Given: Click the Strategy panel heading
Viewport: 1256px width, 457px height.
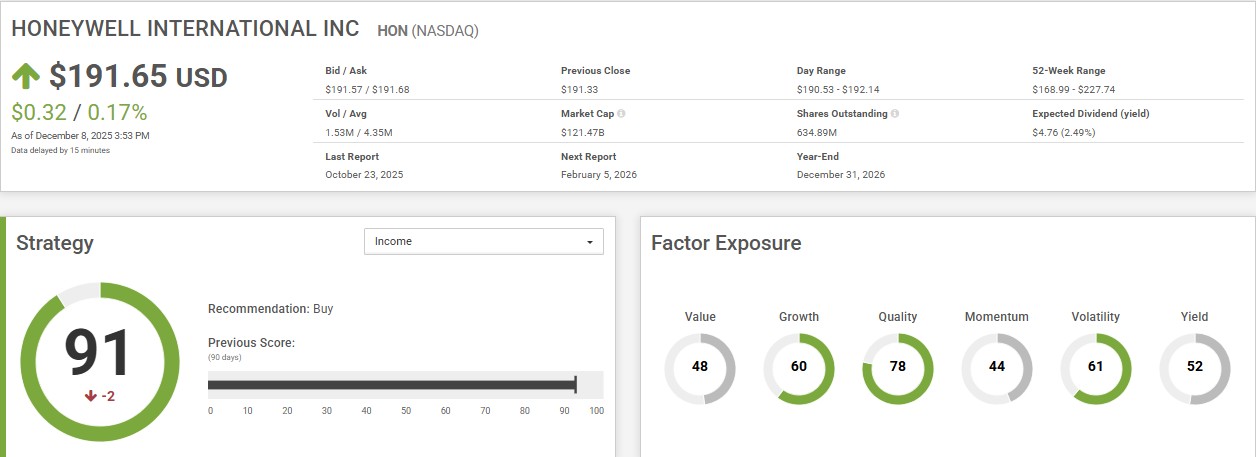Looking at the screenshot, I should click(55, 243).
